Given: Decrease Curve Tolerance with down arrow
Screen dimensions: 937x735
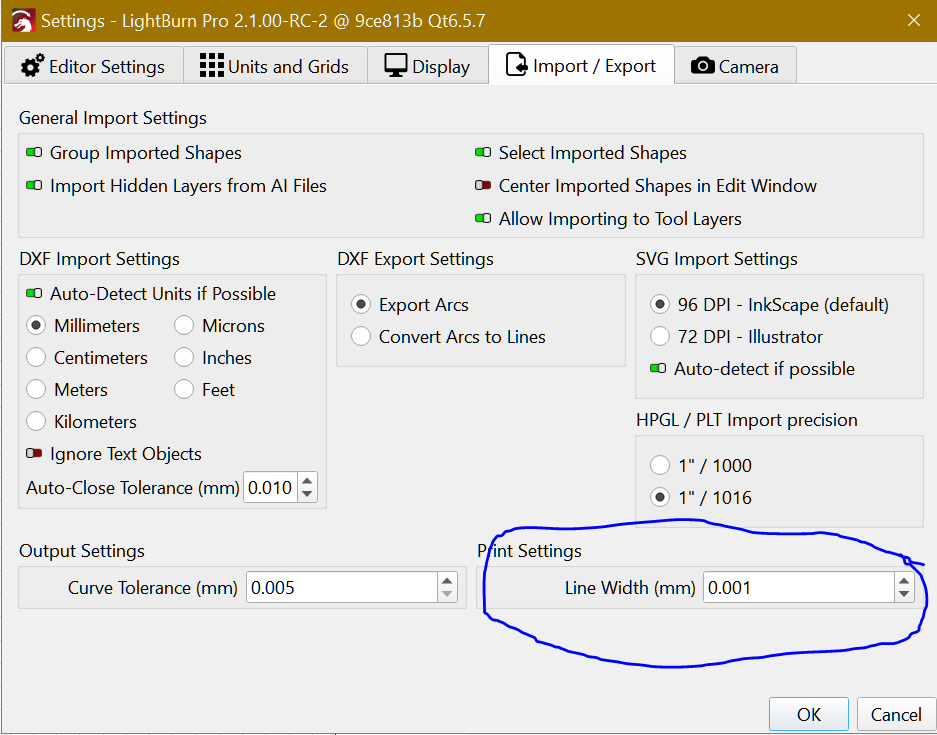Looking at the screenshot, I should click(447, 594).
